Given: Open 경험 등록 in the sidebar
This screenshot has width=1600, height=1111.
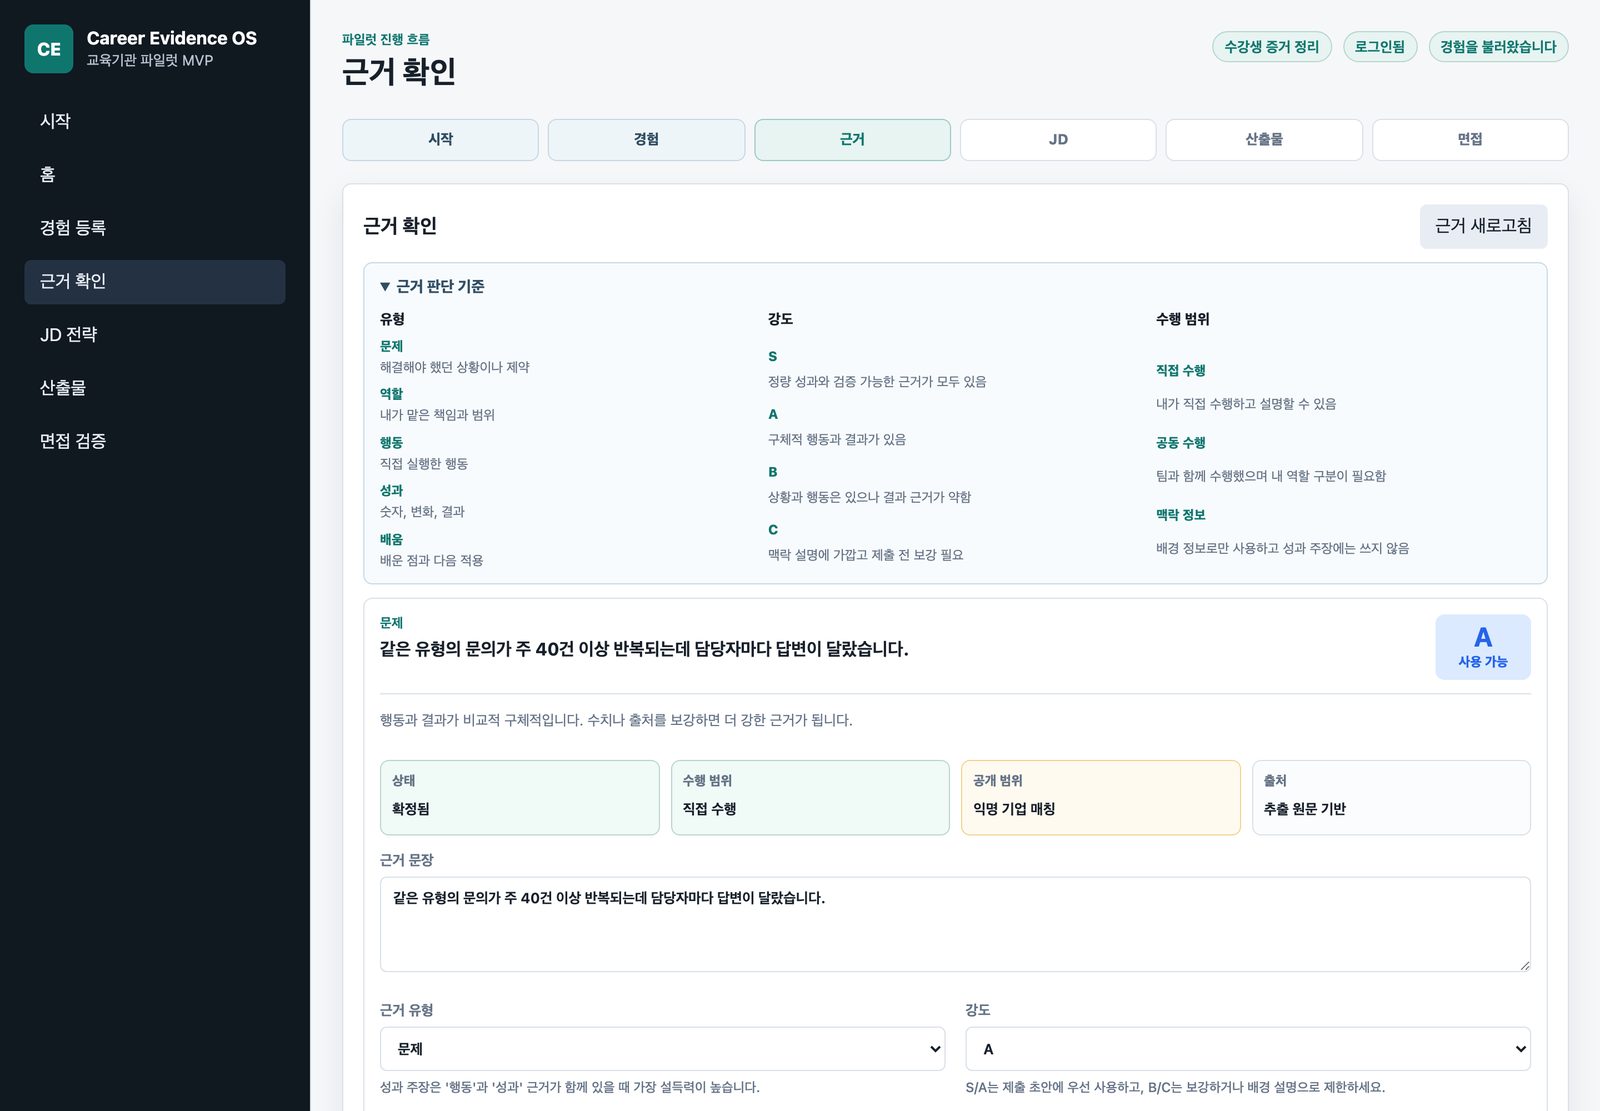Looking at the screenshot, I should tap(155, 228).
